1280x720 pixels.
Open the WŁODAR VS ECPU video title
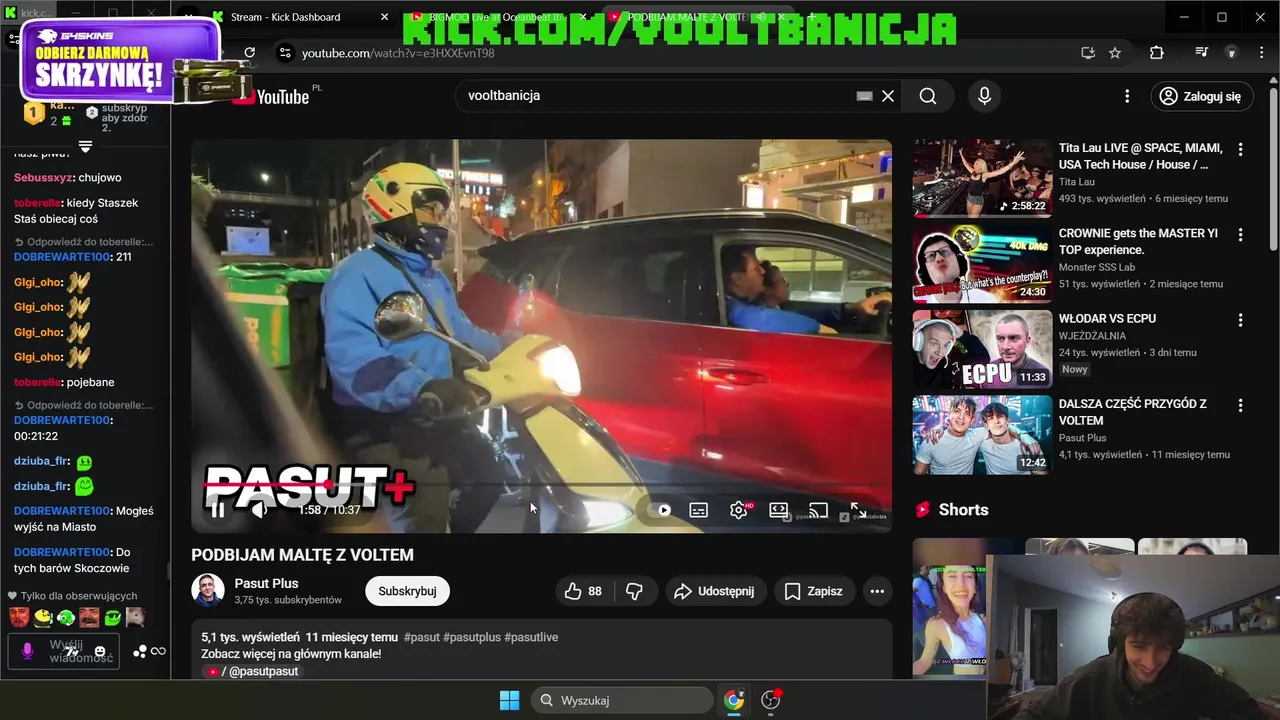point(1107,318)
